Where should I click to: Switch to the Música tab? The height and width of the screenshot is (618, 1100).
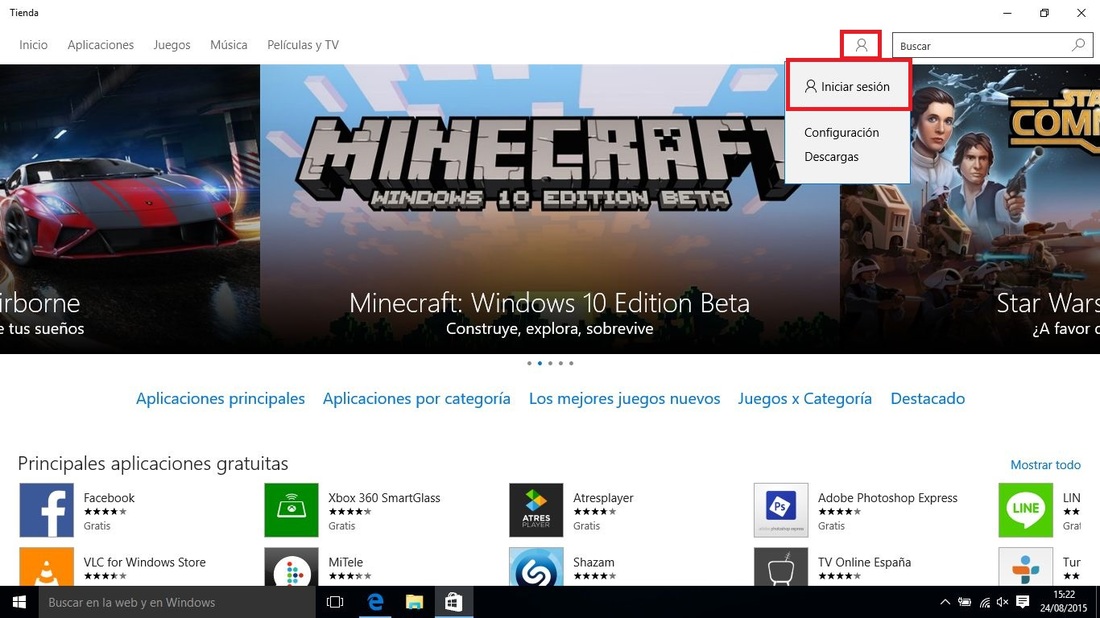229,45
